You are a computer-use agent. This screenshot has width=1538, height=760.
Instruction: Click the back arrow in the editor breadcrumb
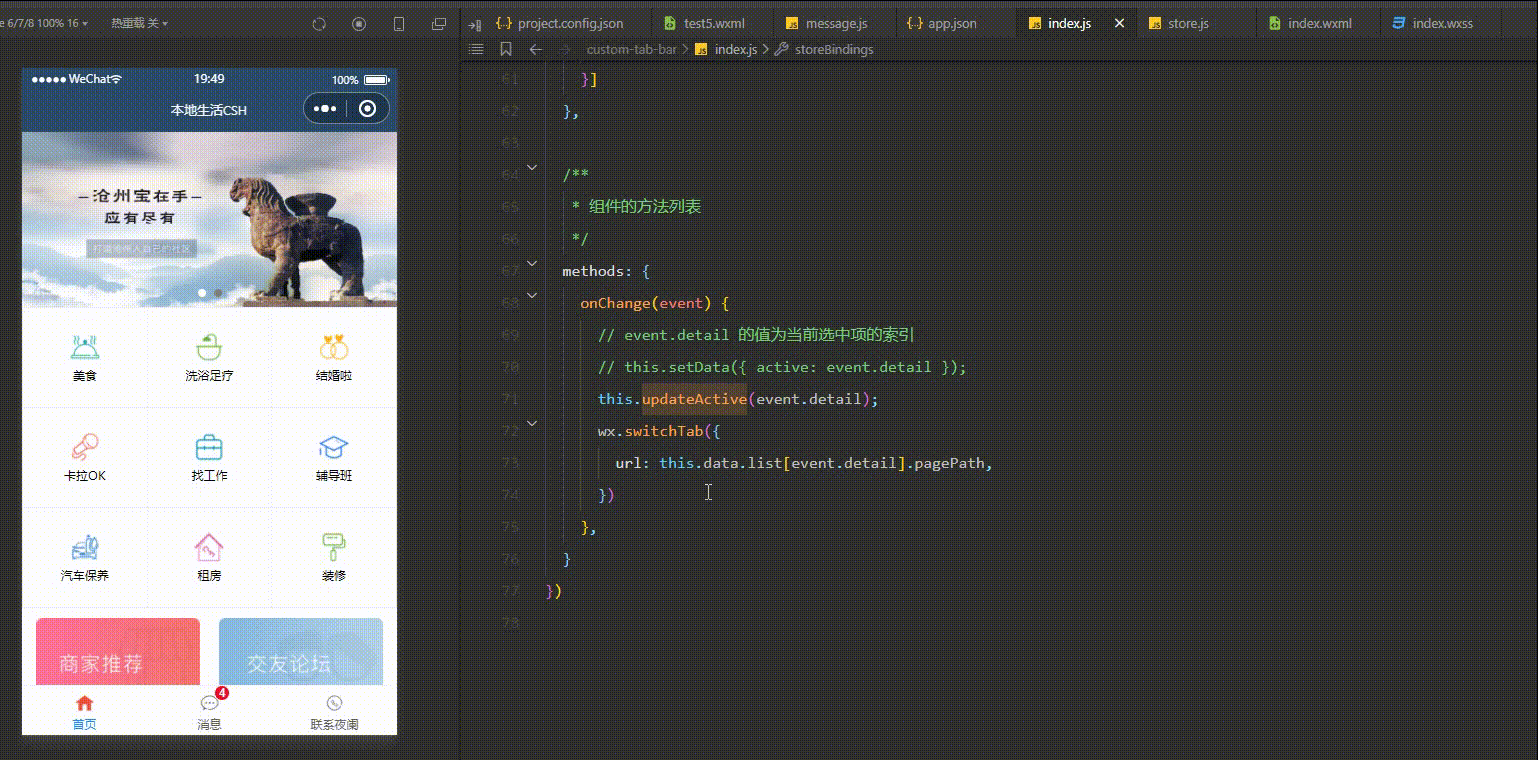(x=536, y=49)
